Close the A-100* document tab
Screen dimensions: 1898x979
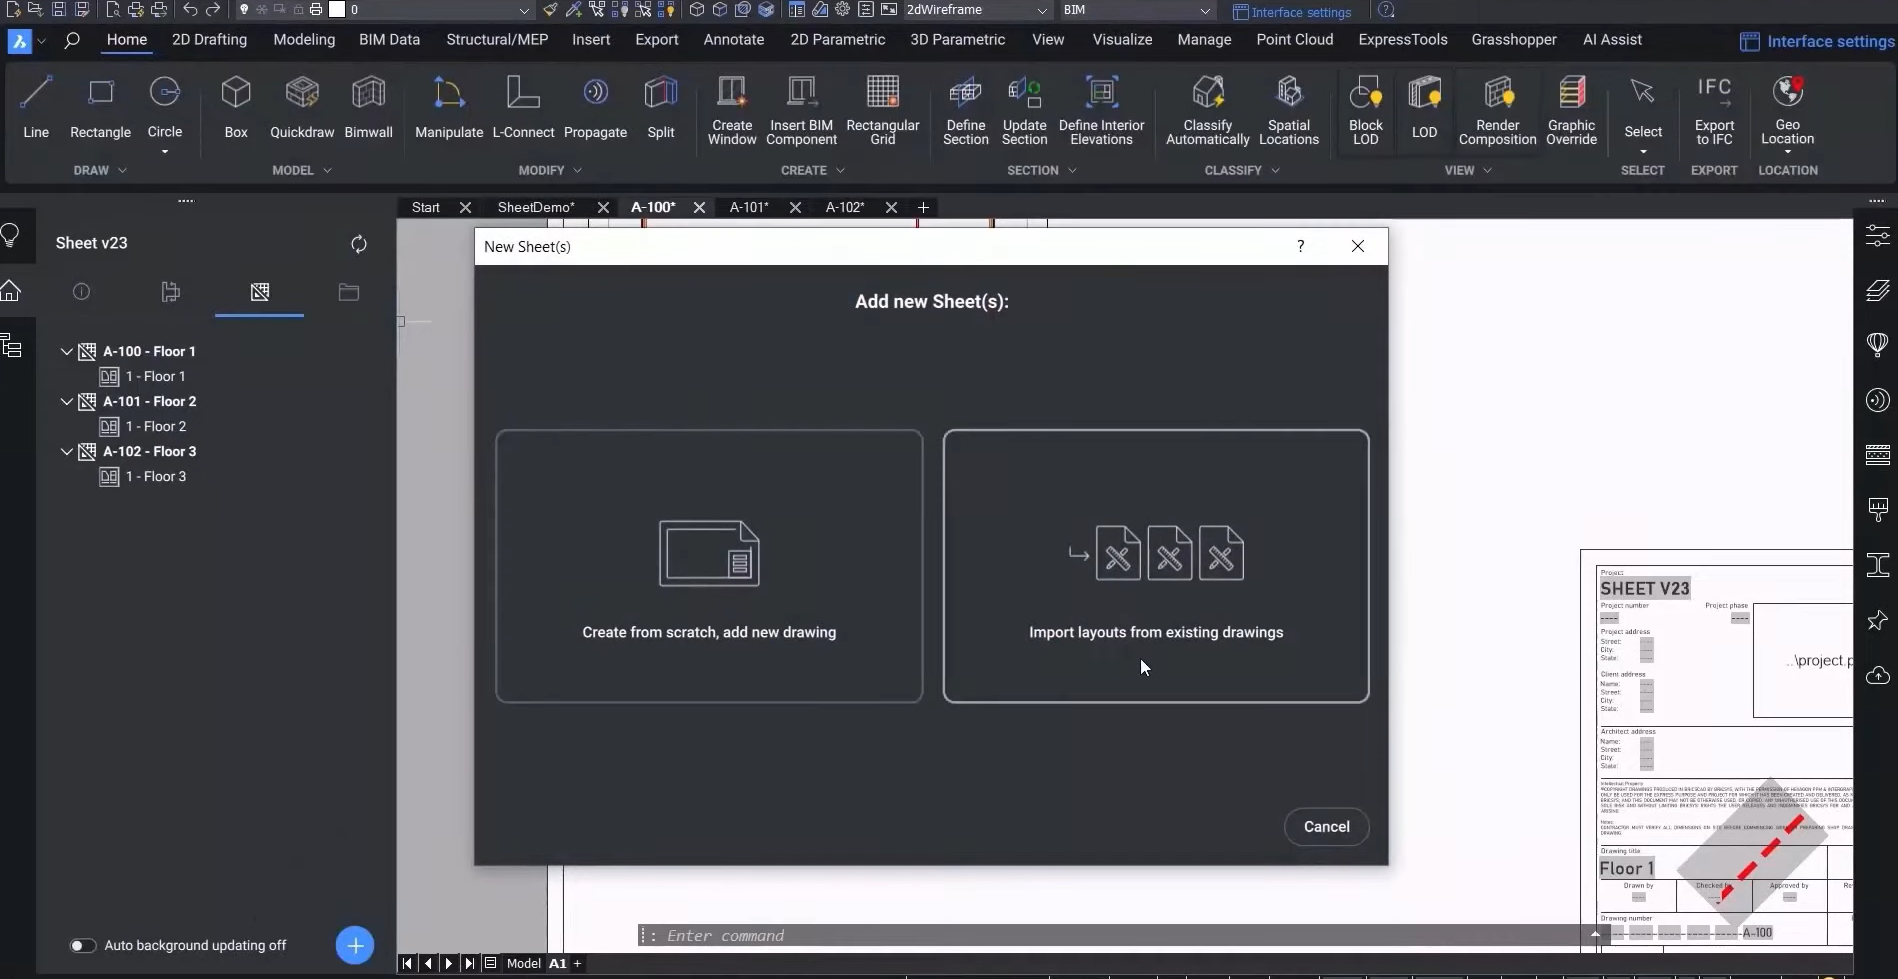click(x=699, y=208)
